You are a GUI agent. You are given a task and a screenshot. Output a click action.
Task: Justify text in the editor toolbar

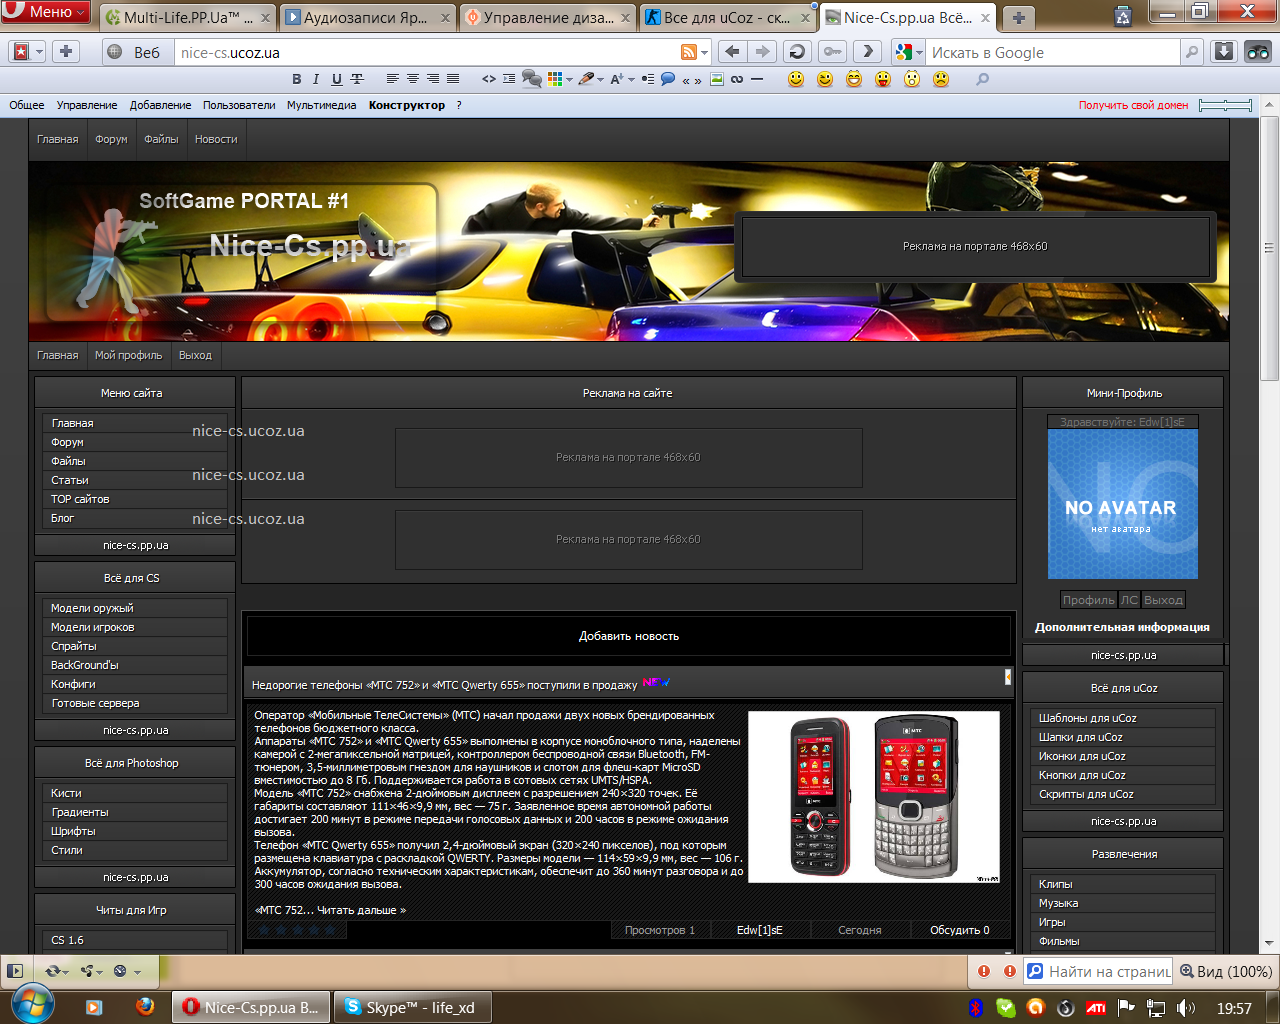pos(453,79)
